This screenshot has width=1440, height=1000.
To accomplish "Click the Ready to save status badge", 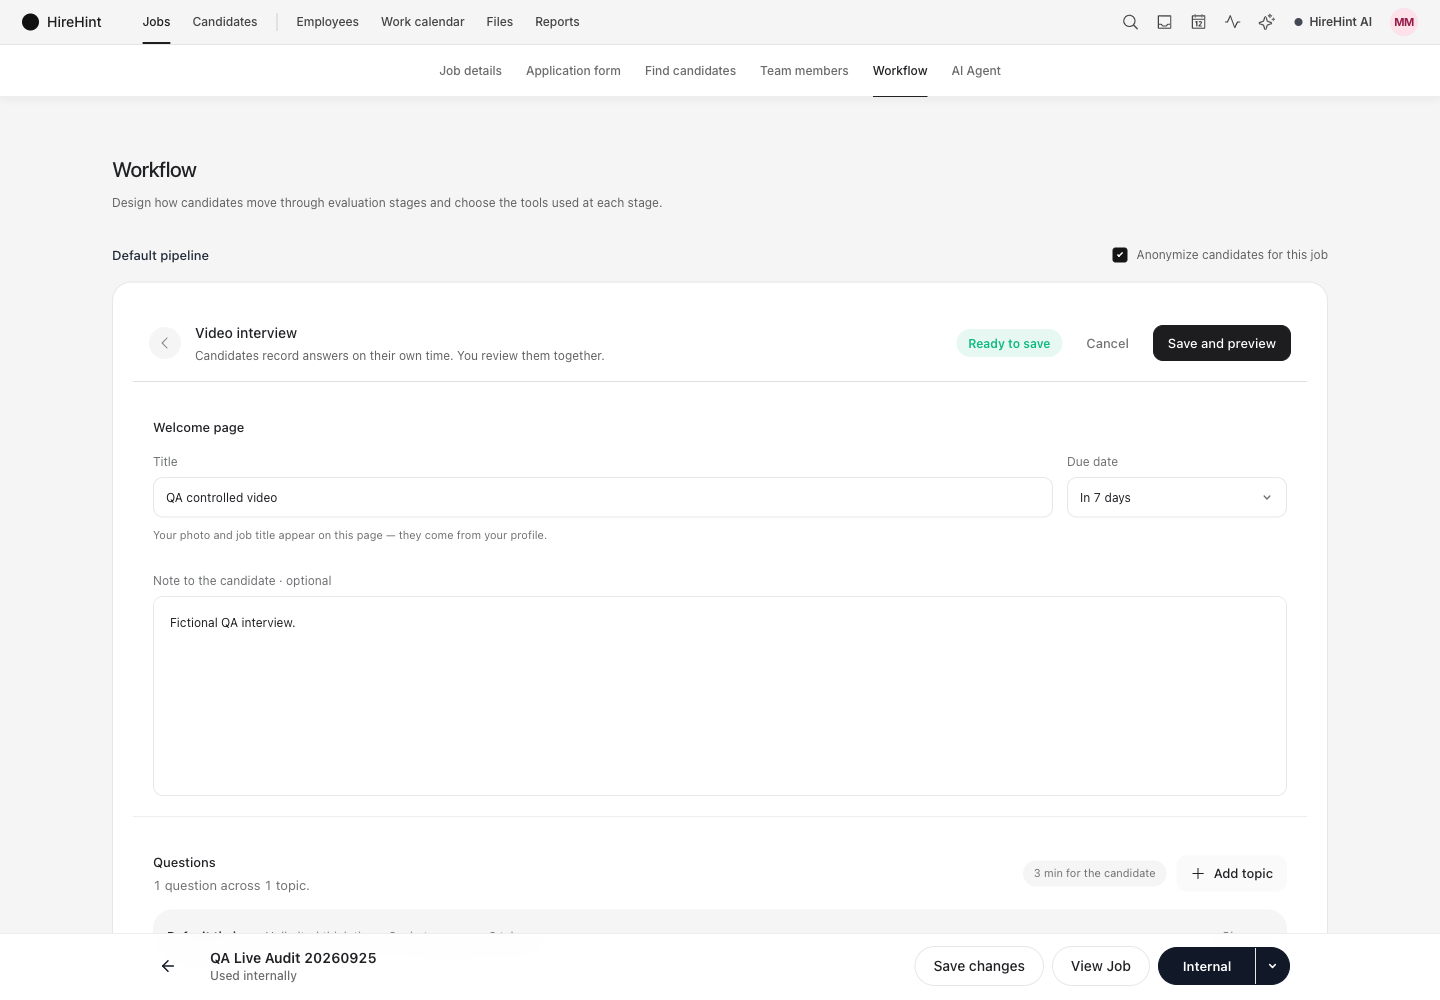I will tap(1009, 343).
